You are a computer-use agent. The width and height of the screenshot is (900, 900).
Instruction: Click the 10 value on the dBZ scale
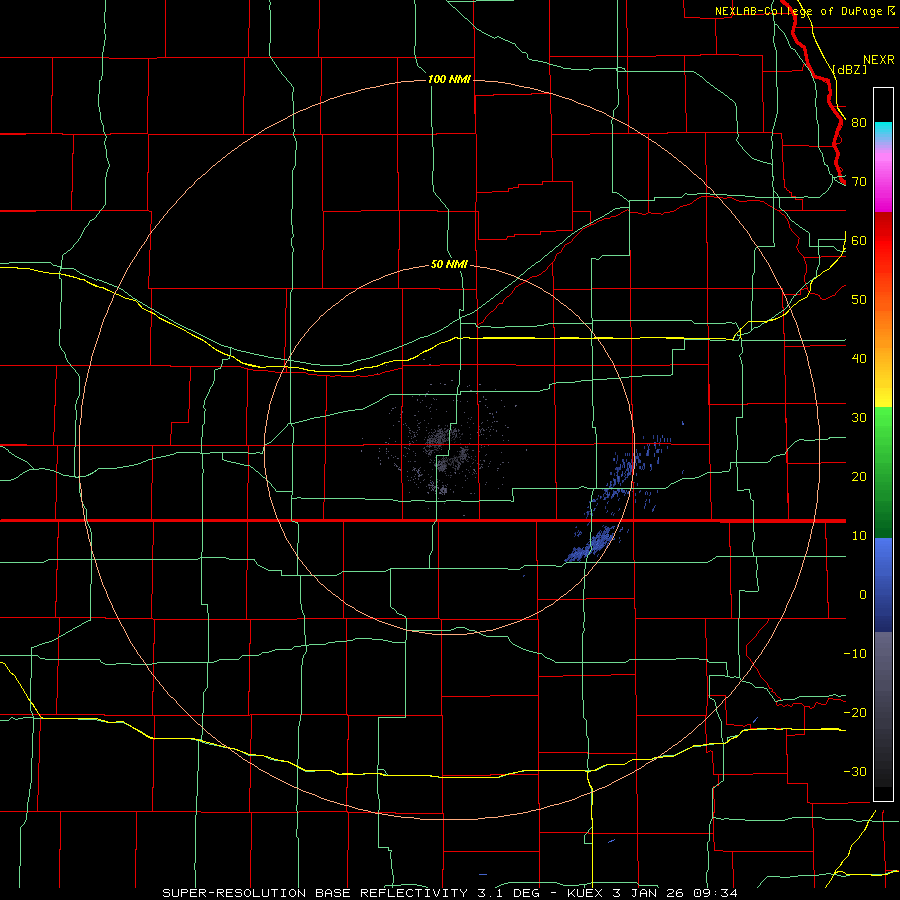click(x=859, y=536)
